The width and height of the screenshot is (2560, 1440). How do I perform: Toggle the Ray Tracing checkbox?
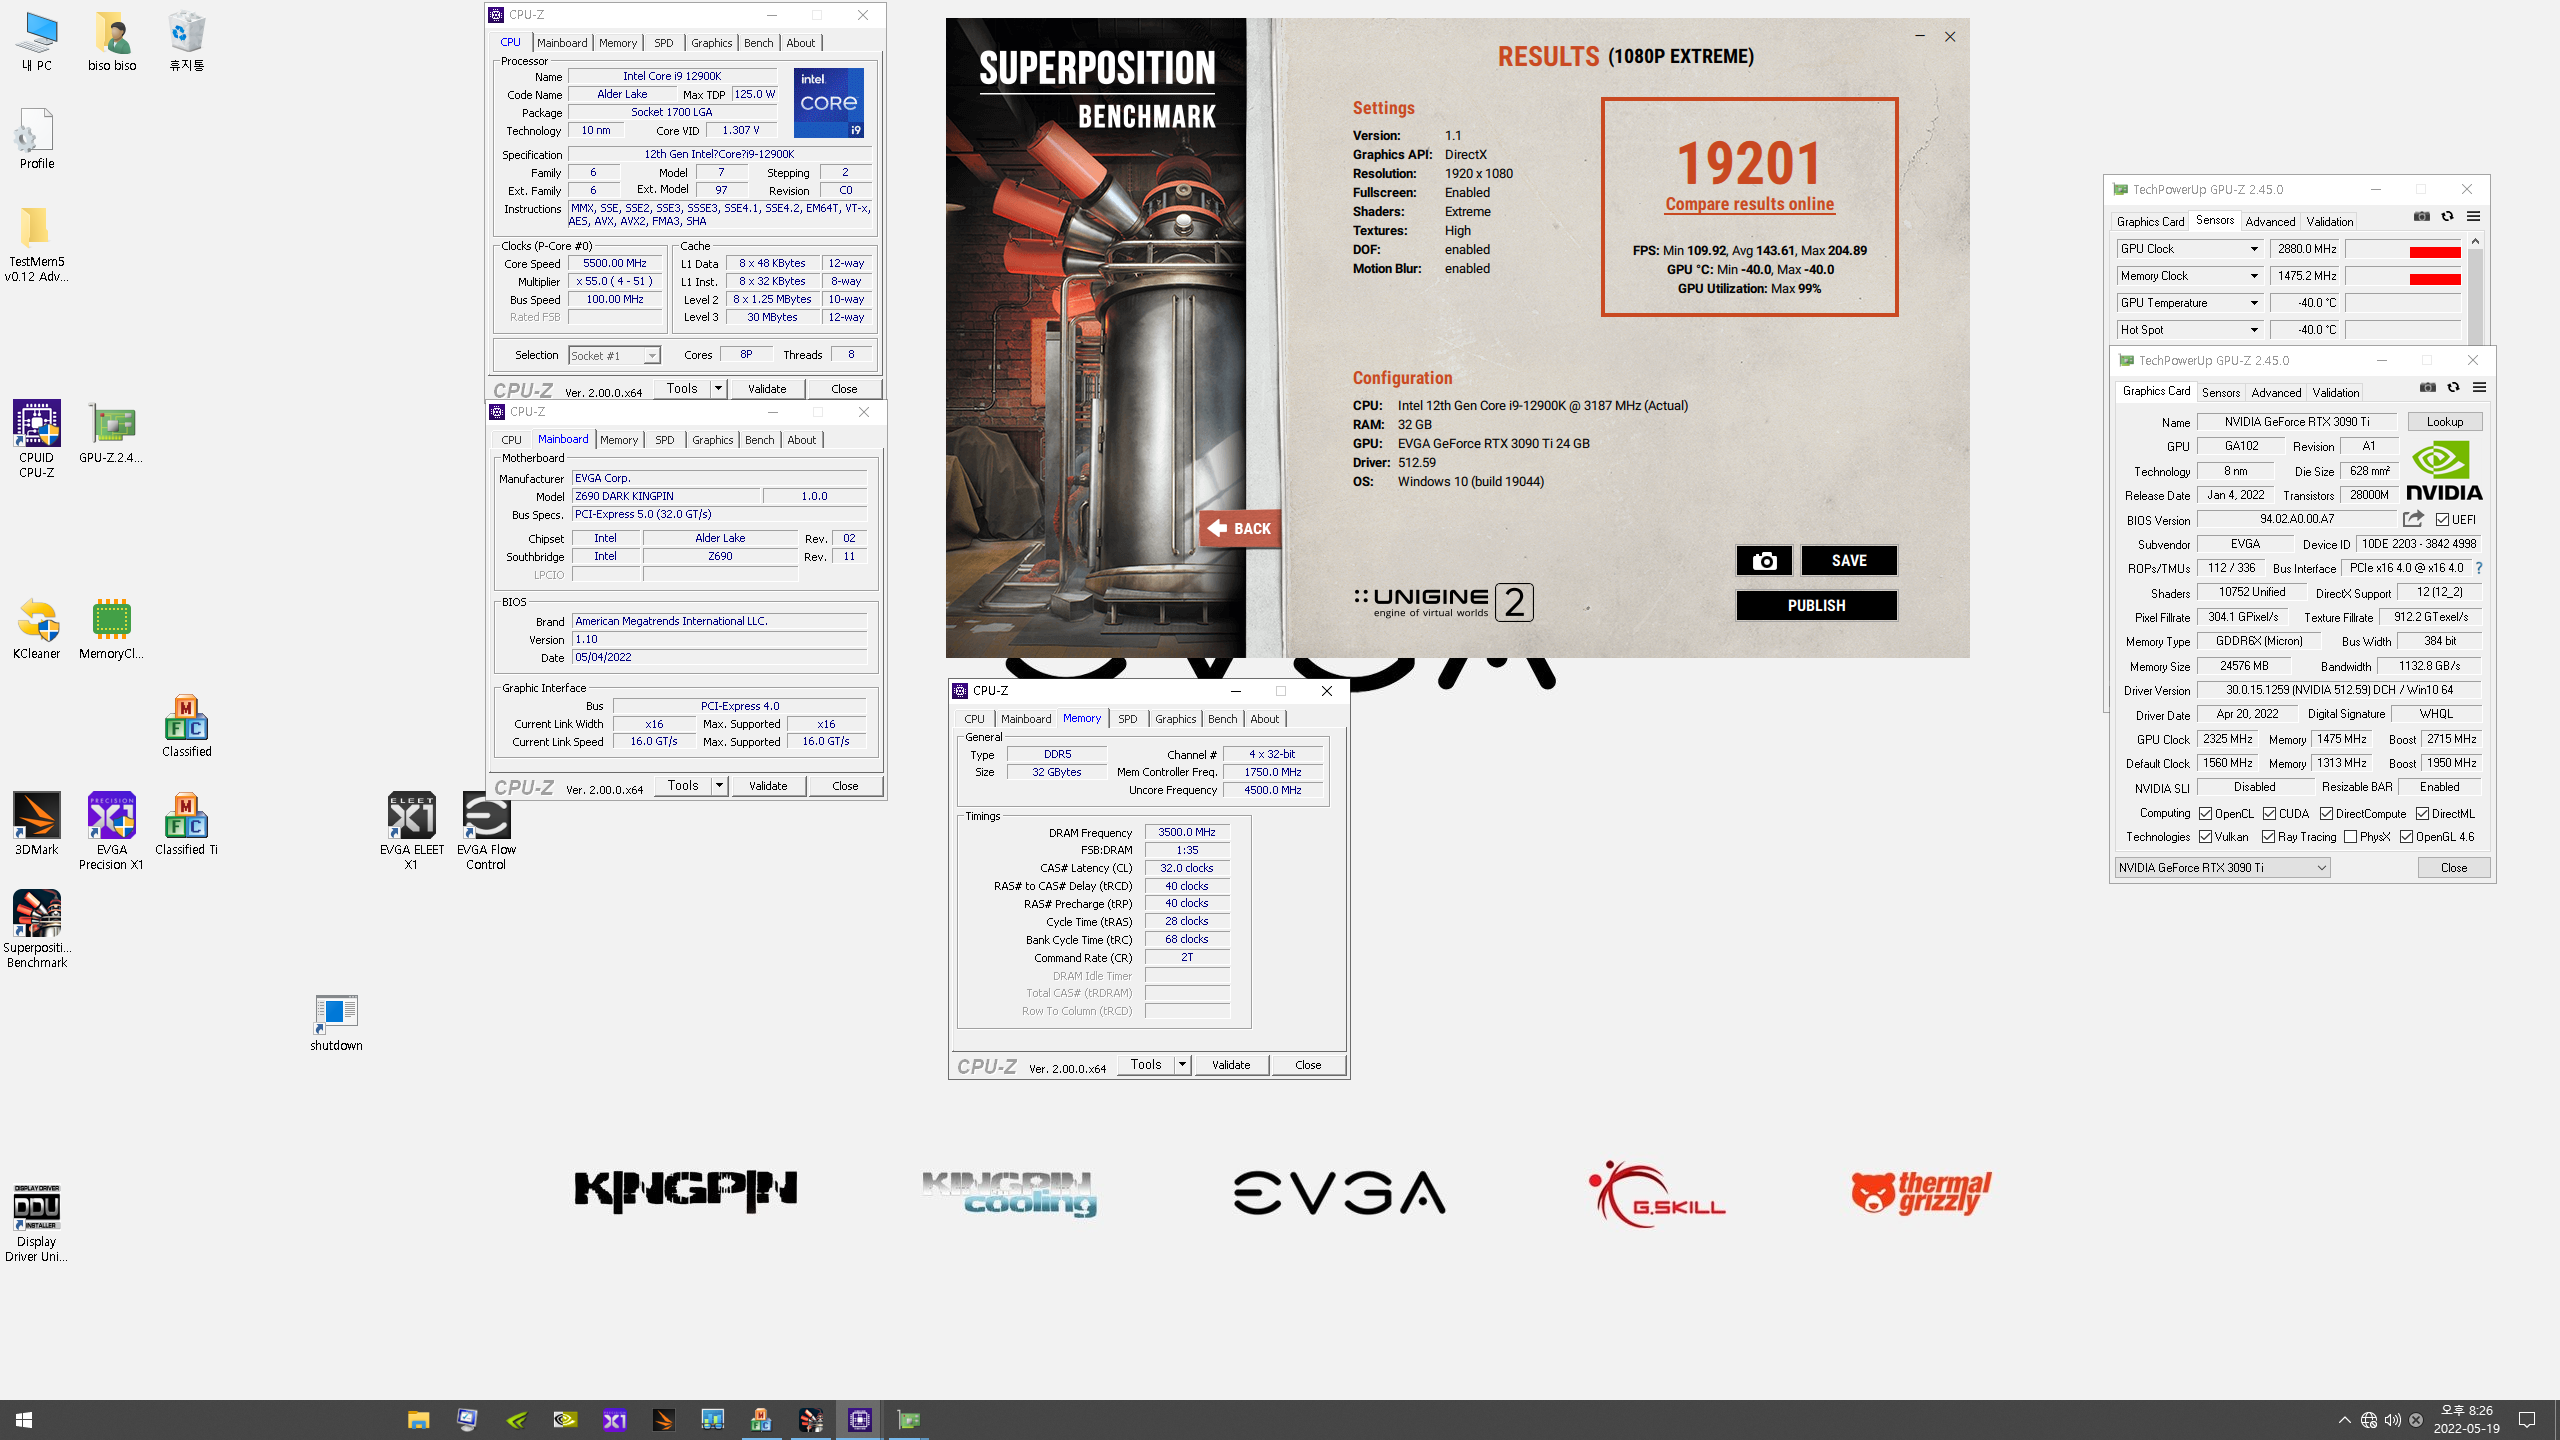pyautogui.click(x=2268, y=837)
